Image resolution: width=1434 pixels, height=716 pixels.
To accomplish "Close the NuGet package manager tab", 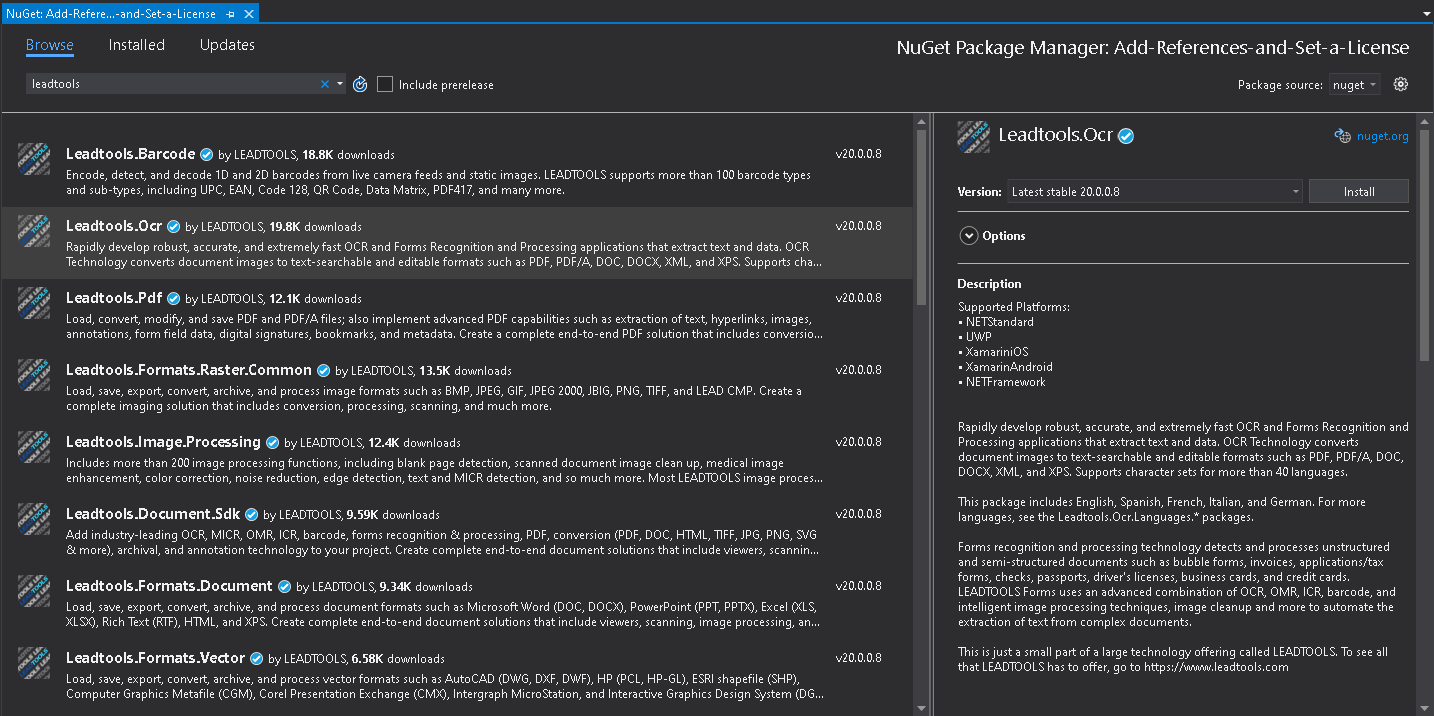I will [x=249, y=14].
